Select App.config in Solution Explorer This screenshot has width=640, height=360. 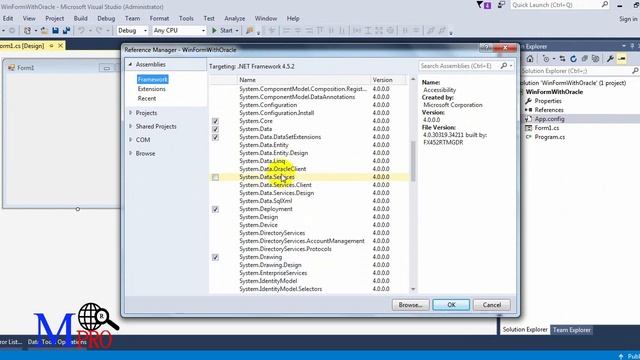[x=549, y=119]
